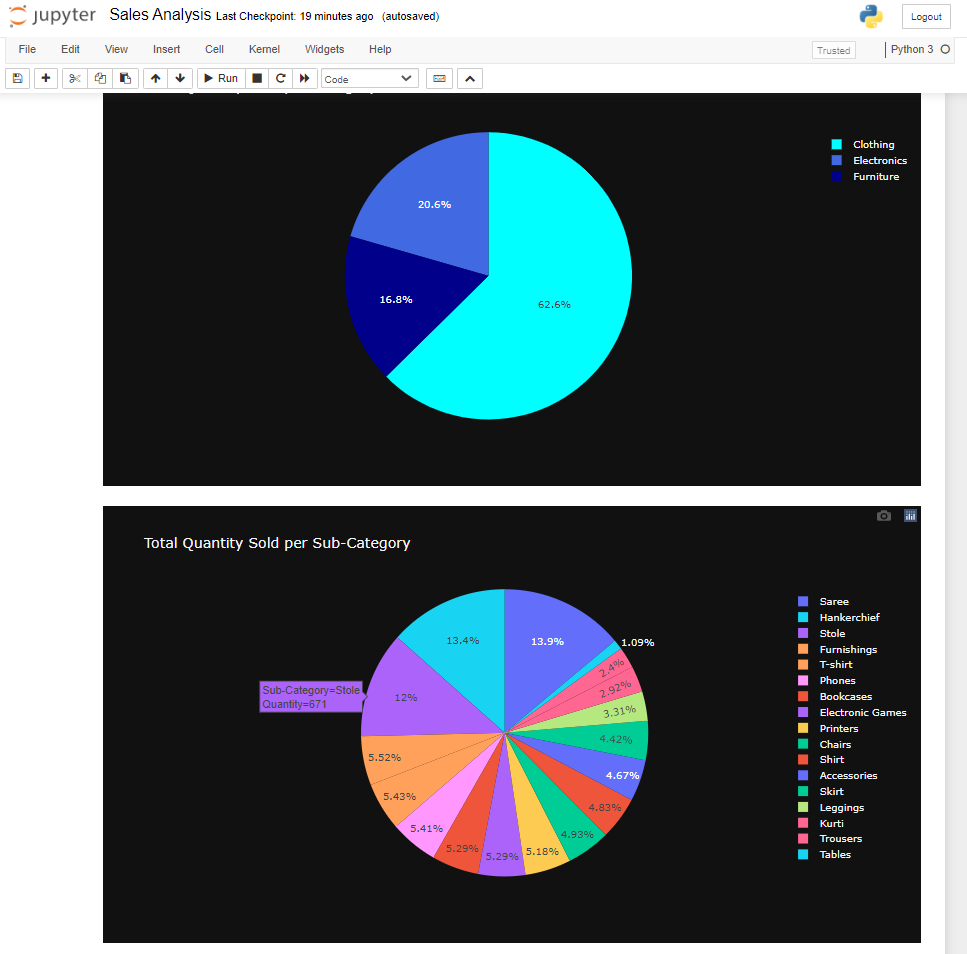This screenshot has width=967, height=954.
Task: Click the Save and Checkpoint icon
Action: [x=18, y=78]
